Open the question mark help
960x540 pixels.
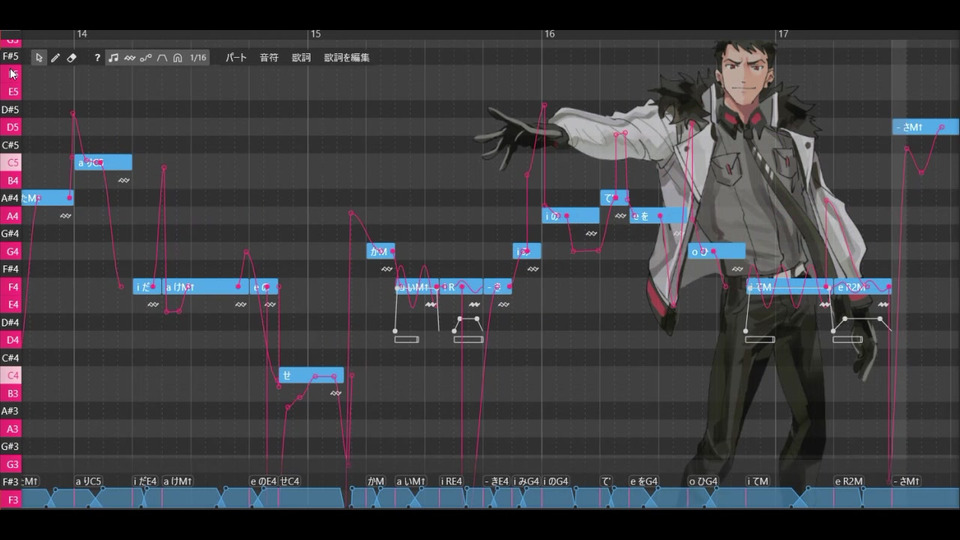point(97,58)
